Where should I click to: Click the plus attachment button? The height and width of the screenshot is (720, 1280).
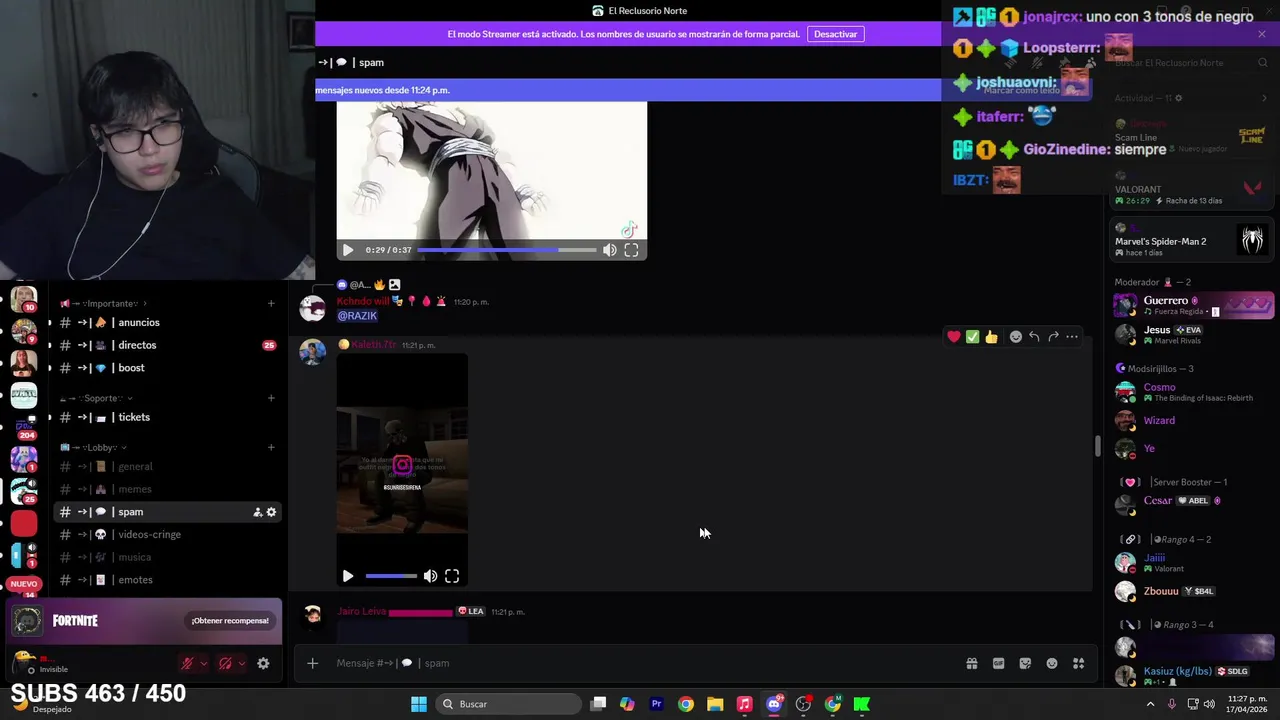[x=312, y=663]
